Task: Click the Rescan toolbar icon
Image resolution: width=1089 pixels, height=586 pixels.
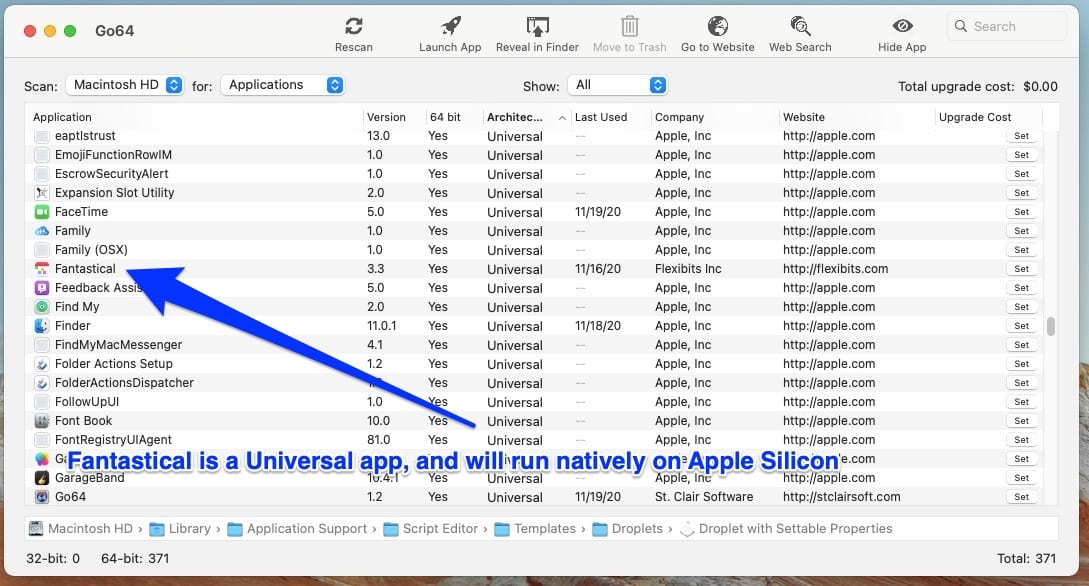Action: click(x=354, y=26)
